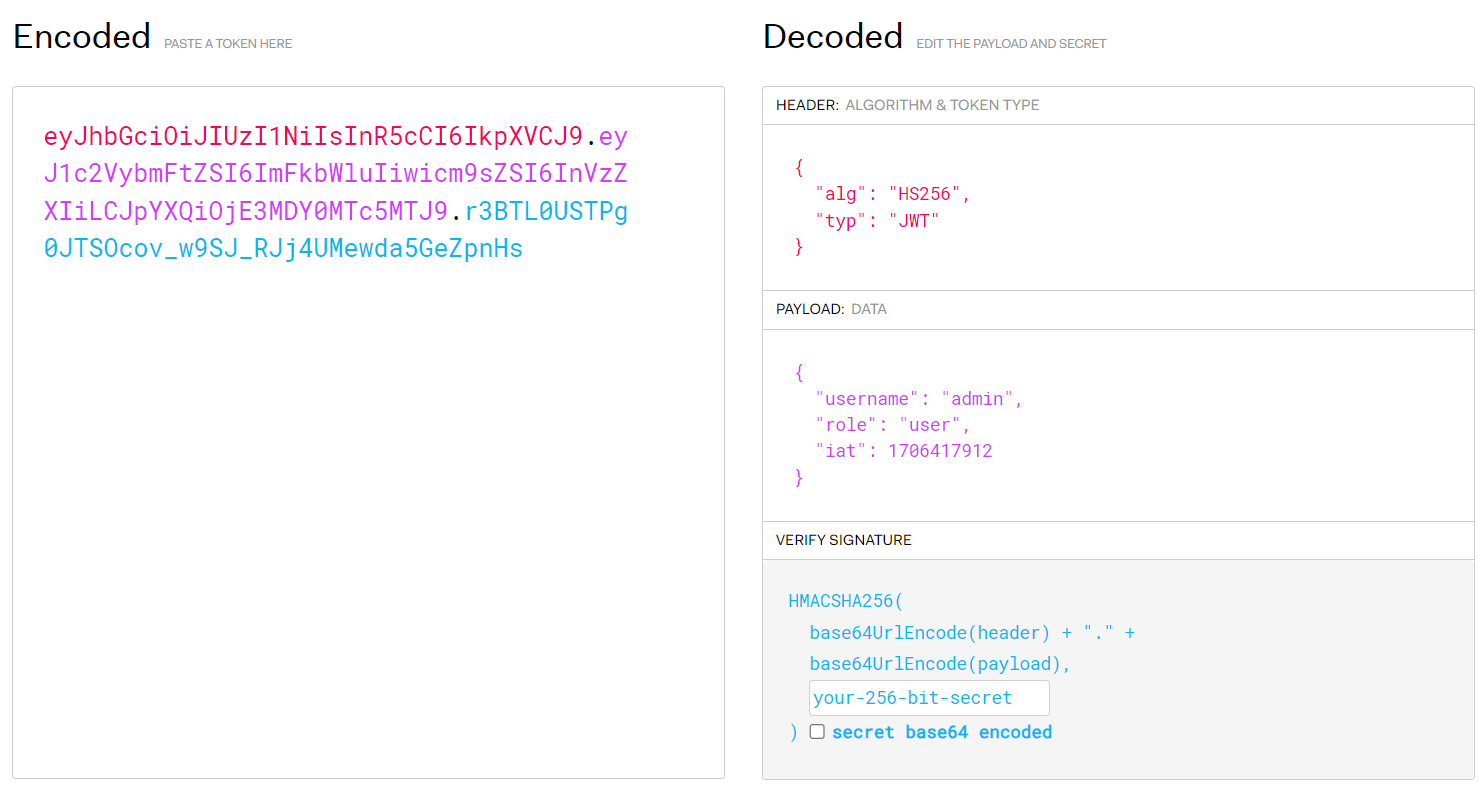Click the blue signature line 0JTSOcov_w9SJ_RJj4UMewda5GeZpnHs
Viewport: 1479px width, 785px height.
(x=283, y=248)
